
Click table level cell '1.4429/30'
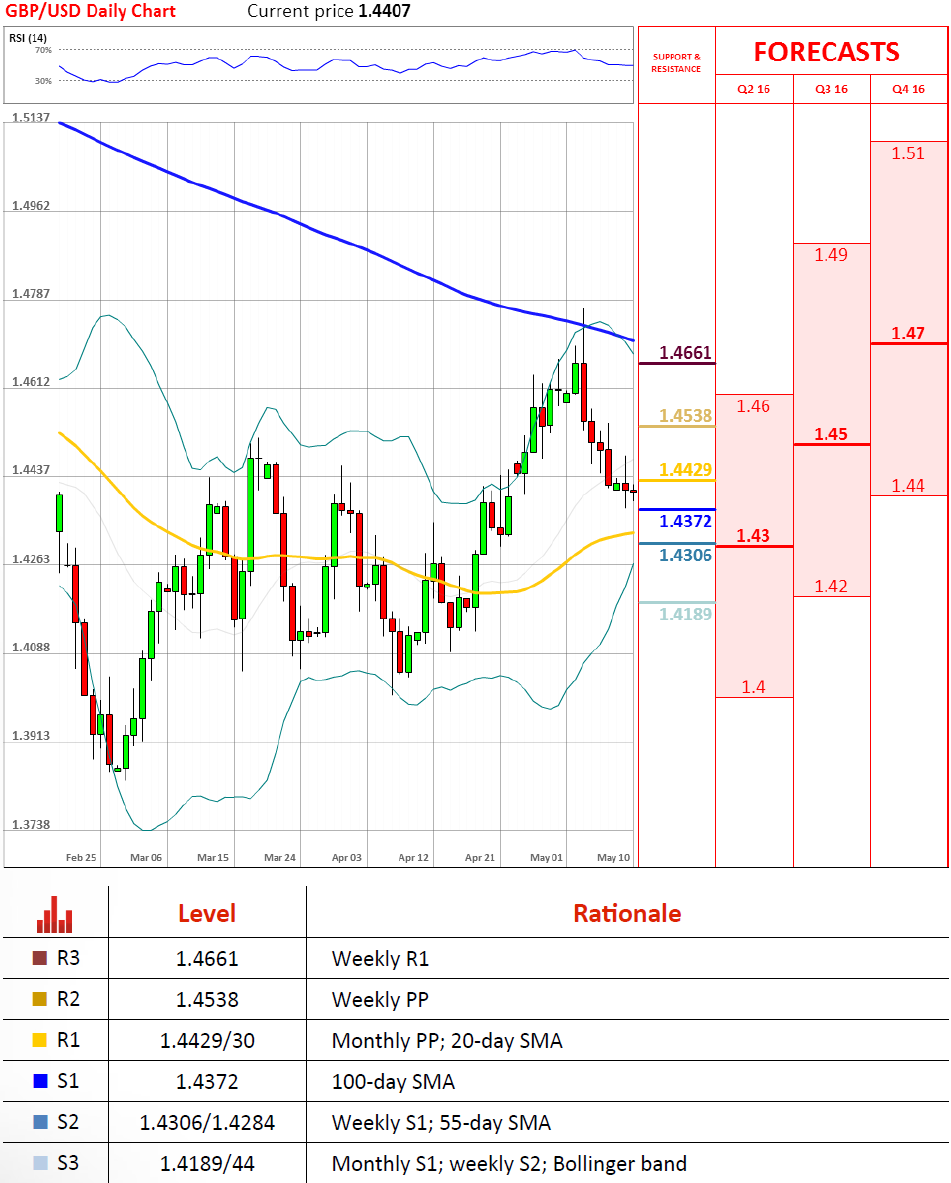(207, 1040)
